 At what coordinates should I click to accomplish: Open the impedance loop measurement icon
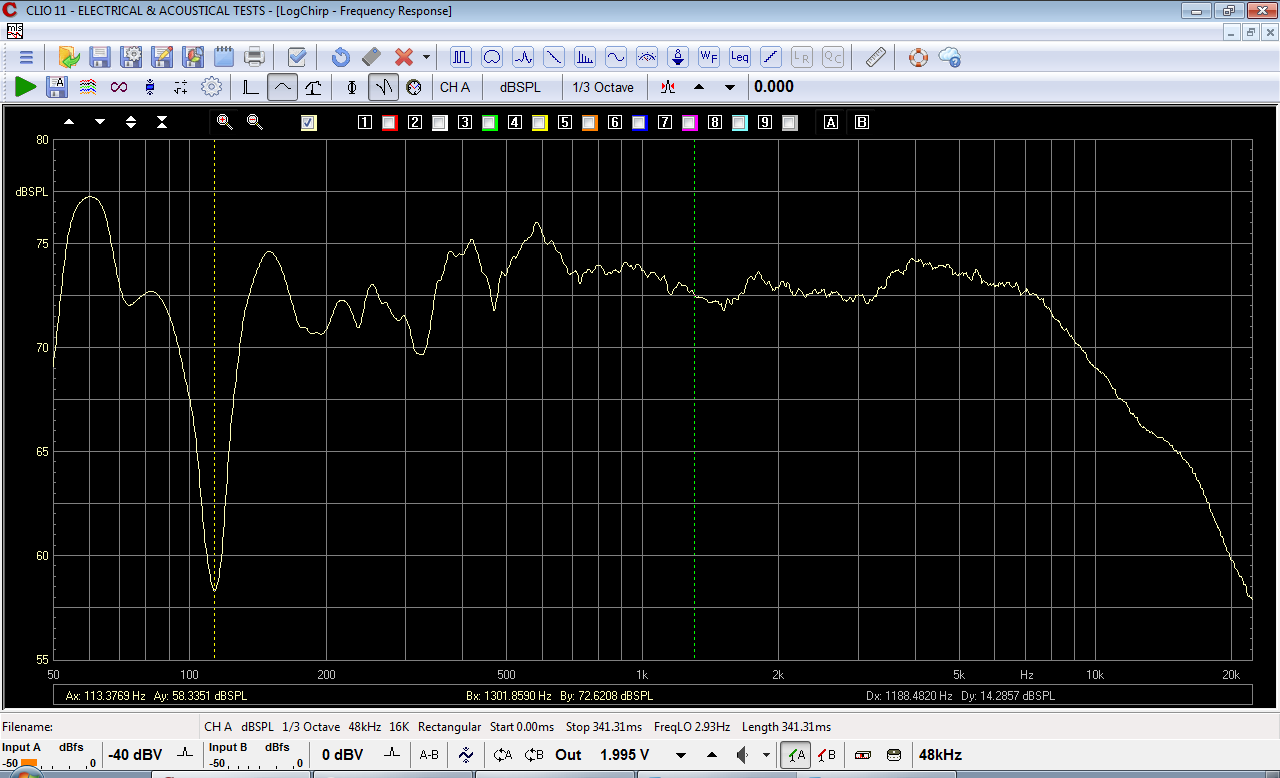click(492, 57)
